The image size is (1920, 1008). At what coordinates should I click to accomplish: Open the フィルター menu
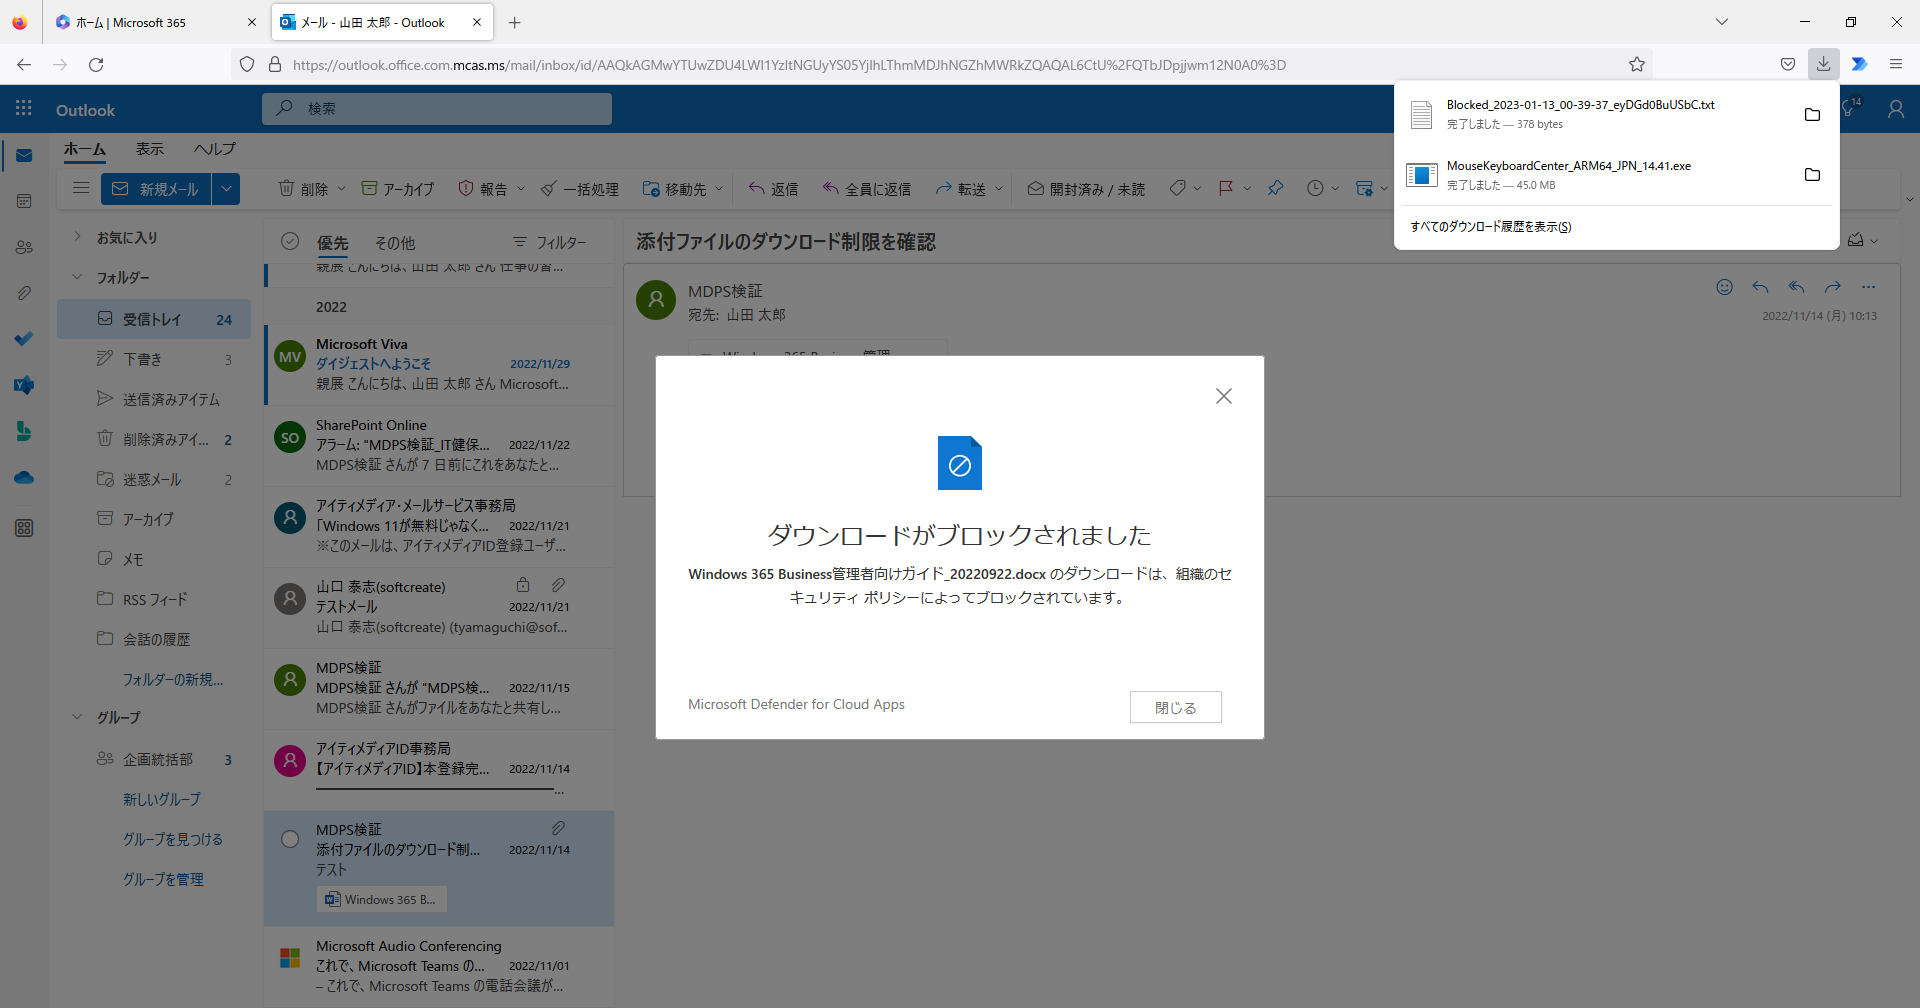[550, 242]
